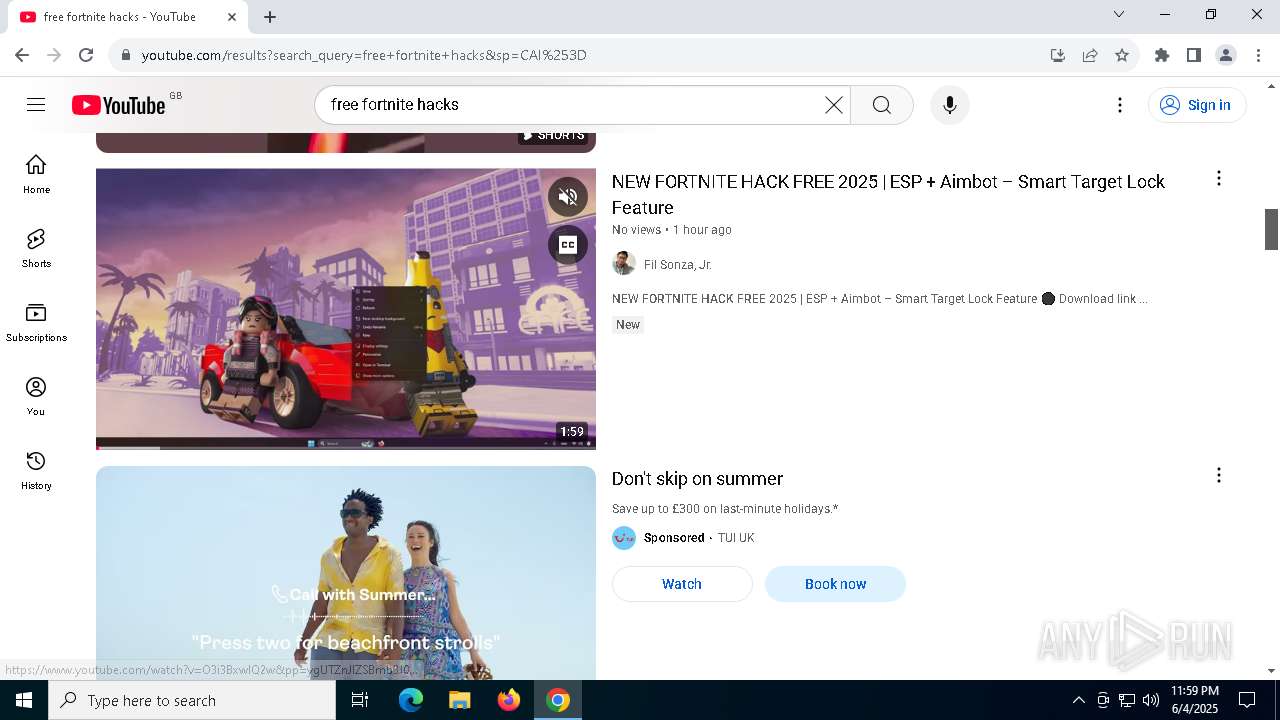Viewport: 1280px width, 720px height.
Task: Reload the page
Action: 86,55
